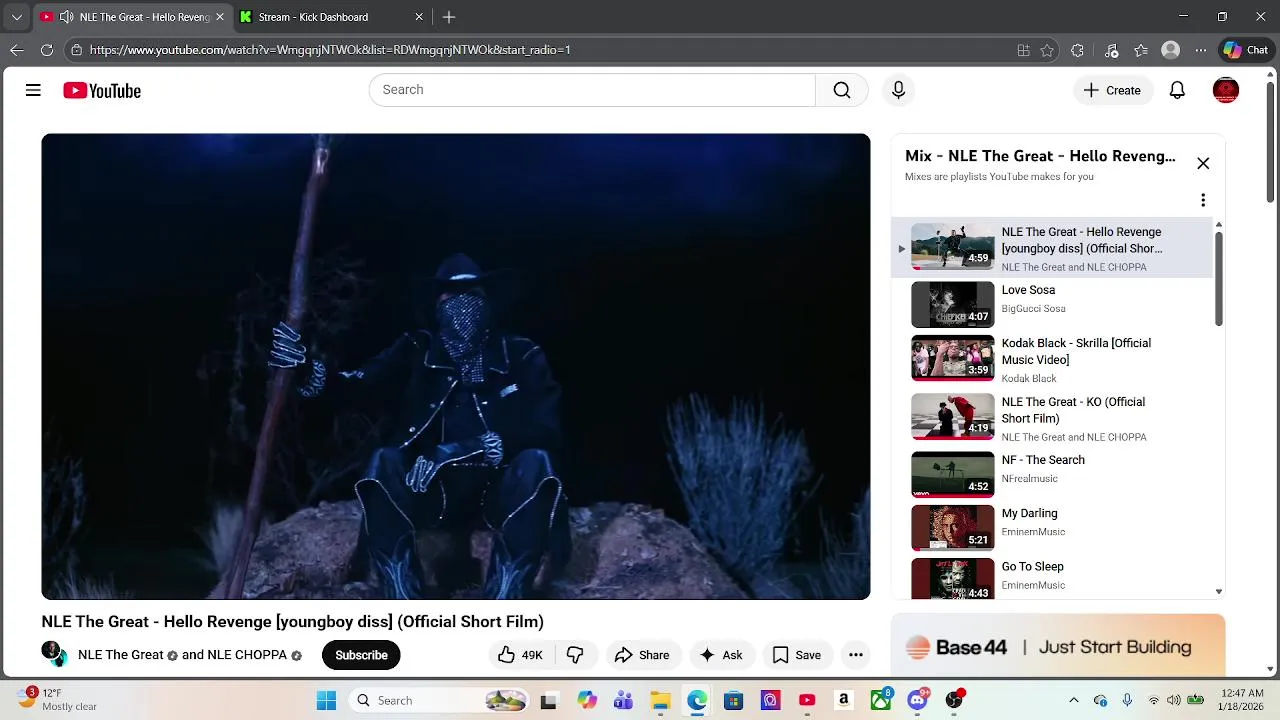Open the Mix playlist three-dot options menu
Screen dimensions: 1280x720
click(1203, 200)
